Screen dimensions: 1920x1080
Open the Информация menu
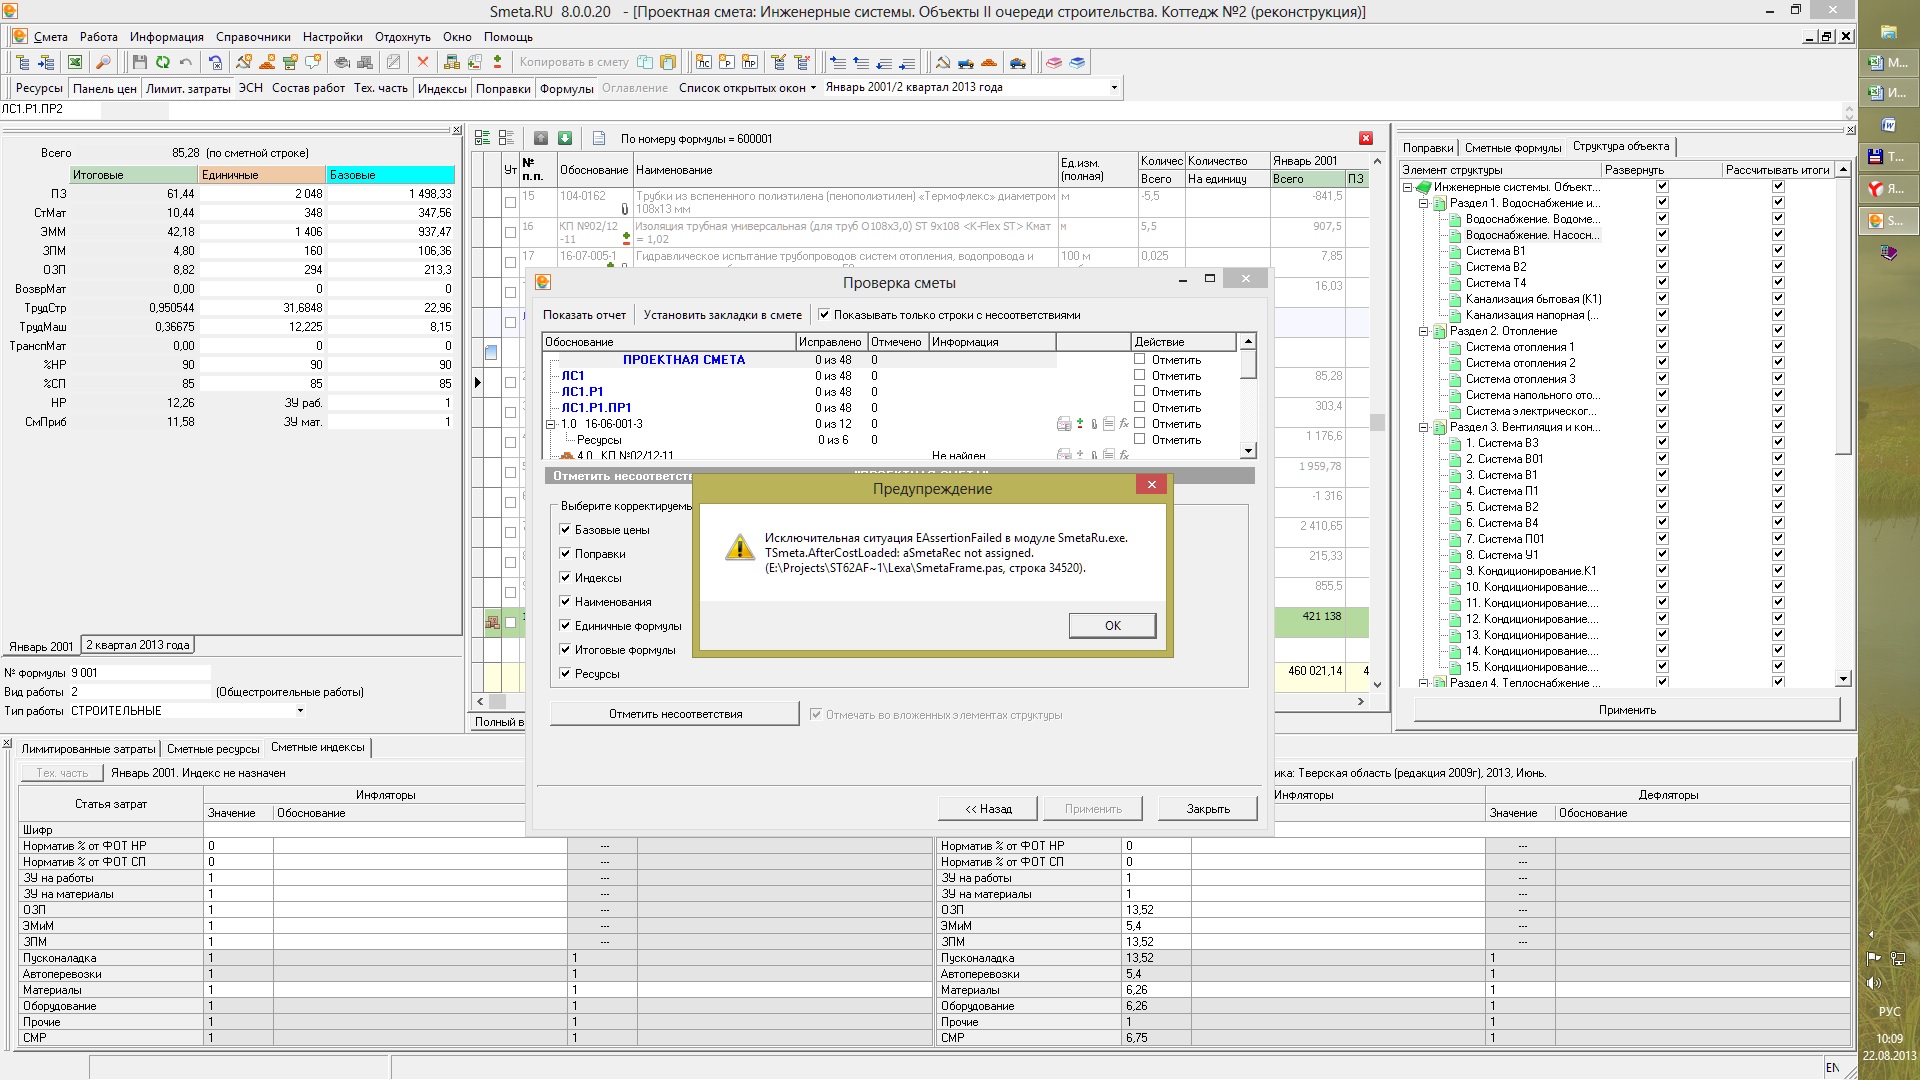(x=166, y=37)
